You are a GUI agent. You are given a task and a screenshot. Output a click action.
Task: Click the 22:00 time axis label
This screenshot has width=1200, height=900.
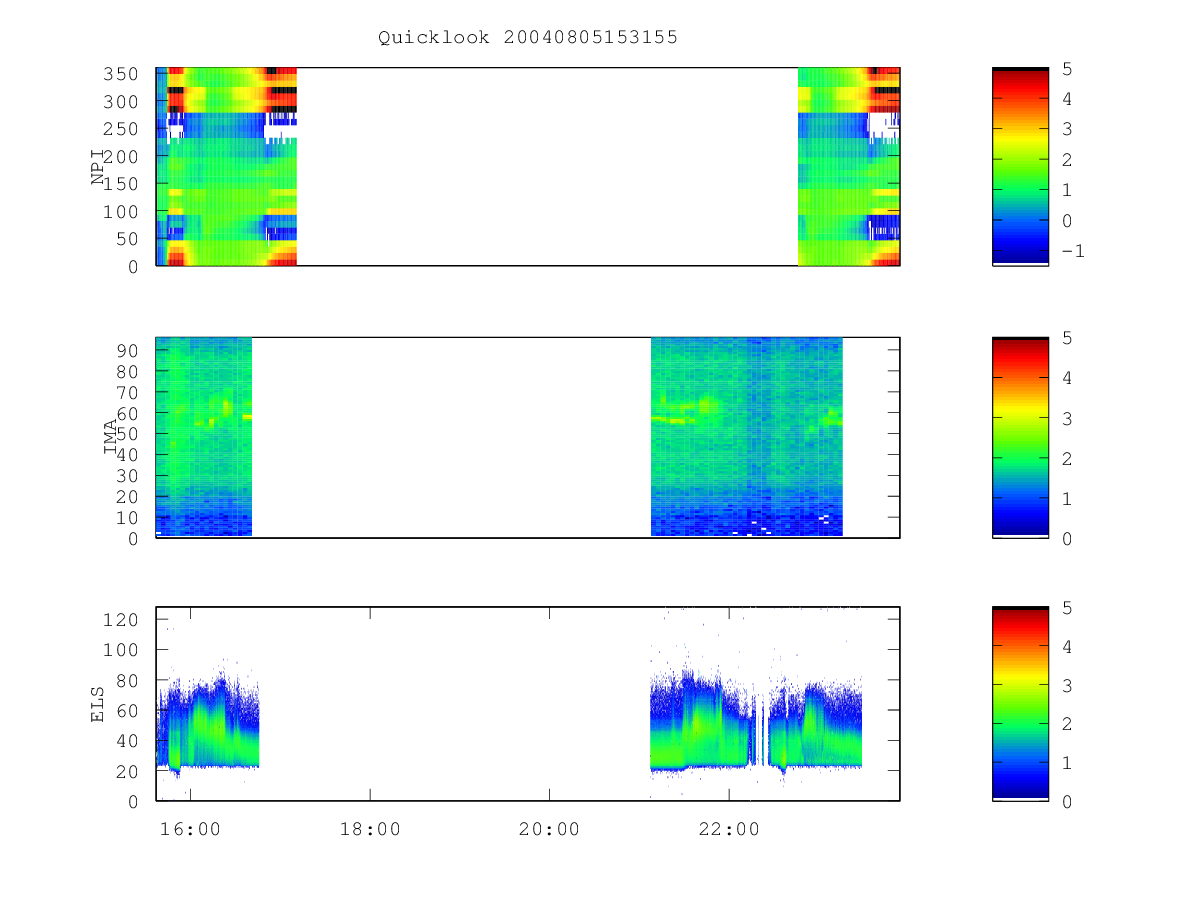[x=729, y=829]
